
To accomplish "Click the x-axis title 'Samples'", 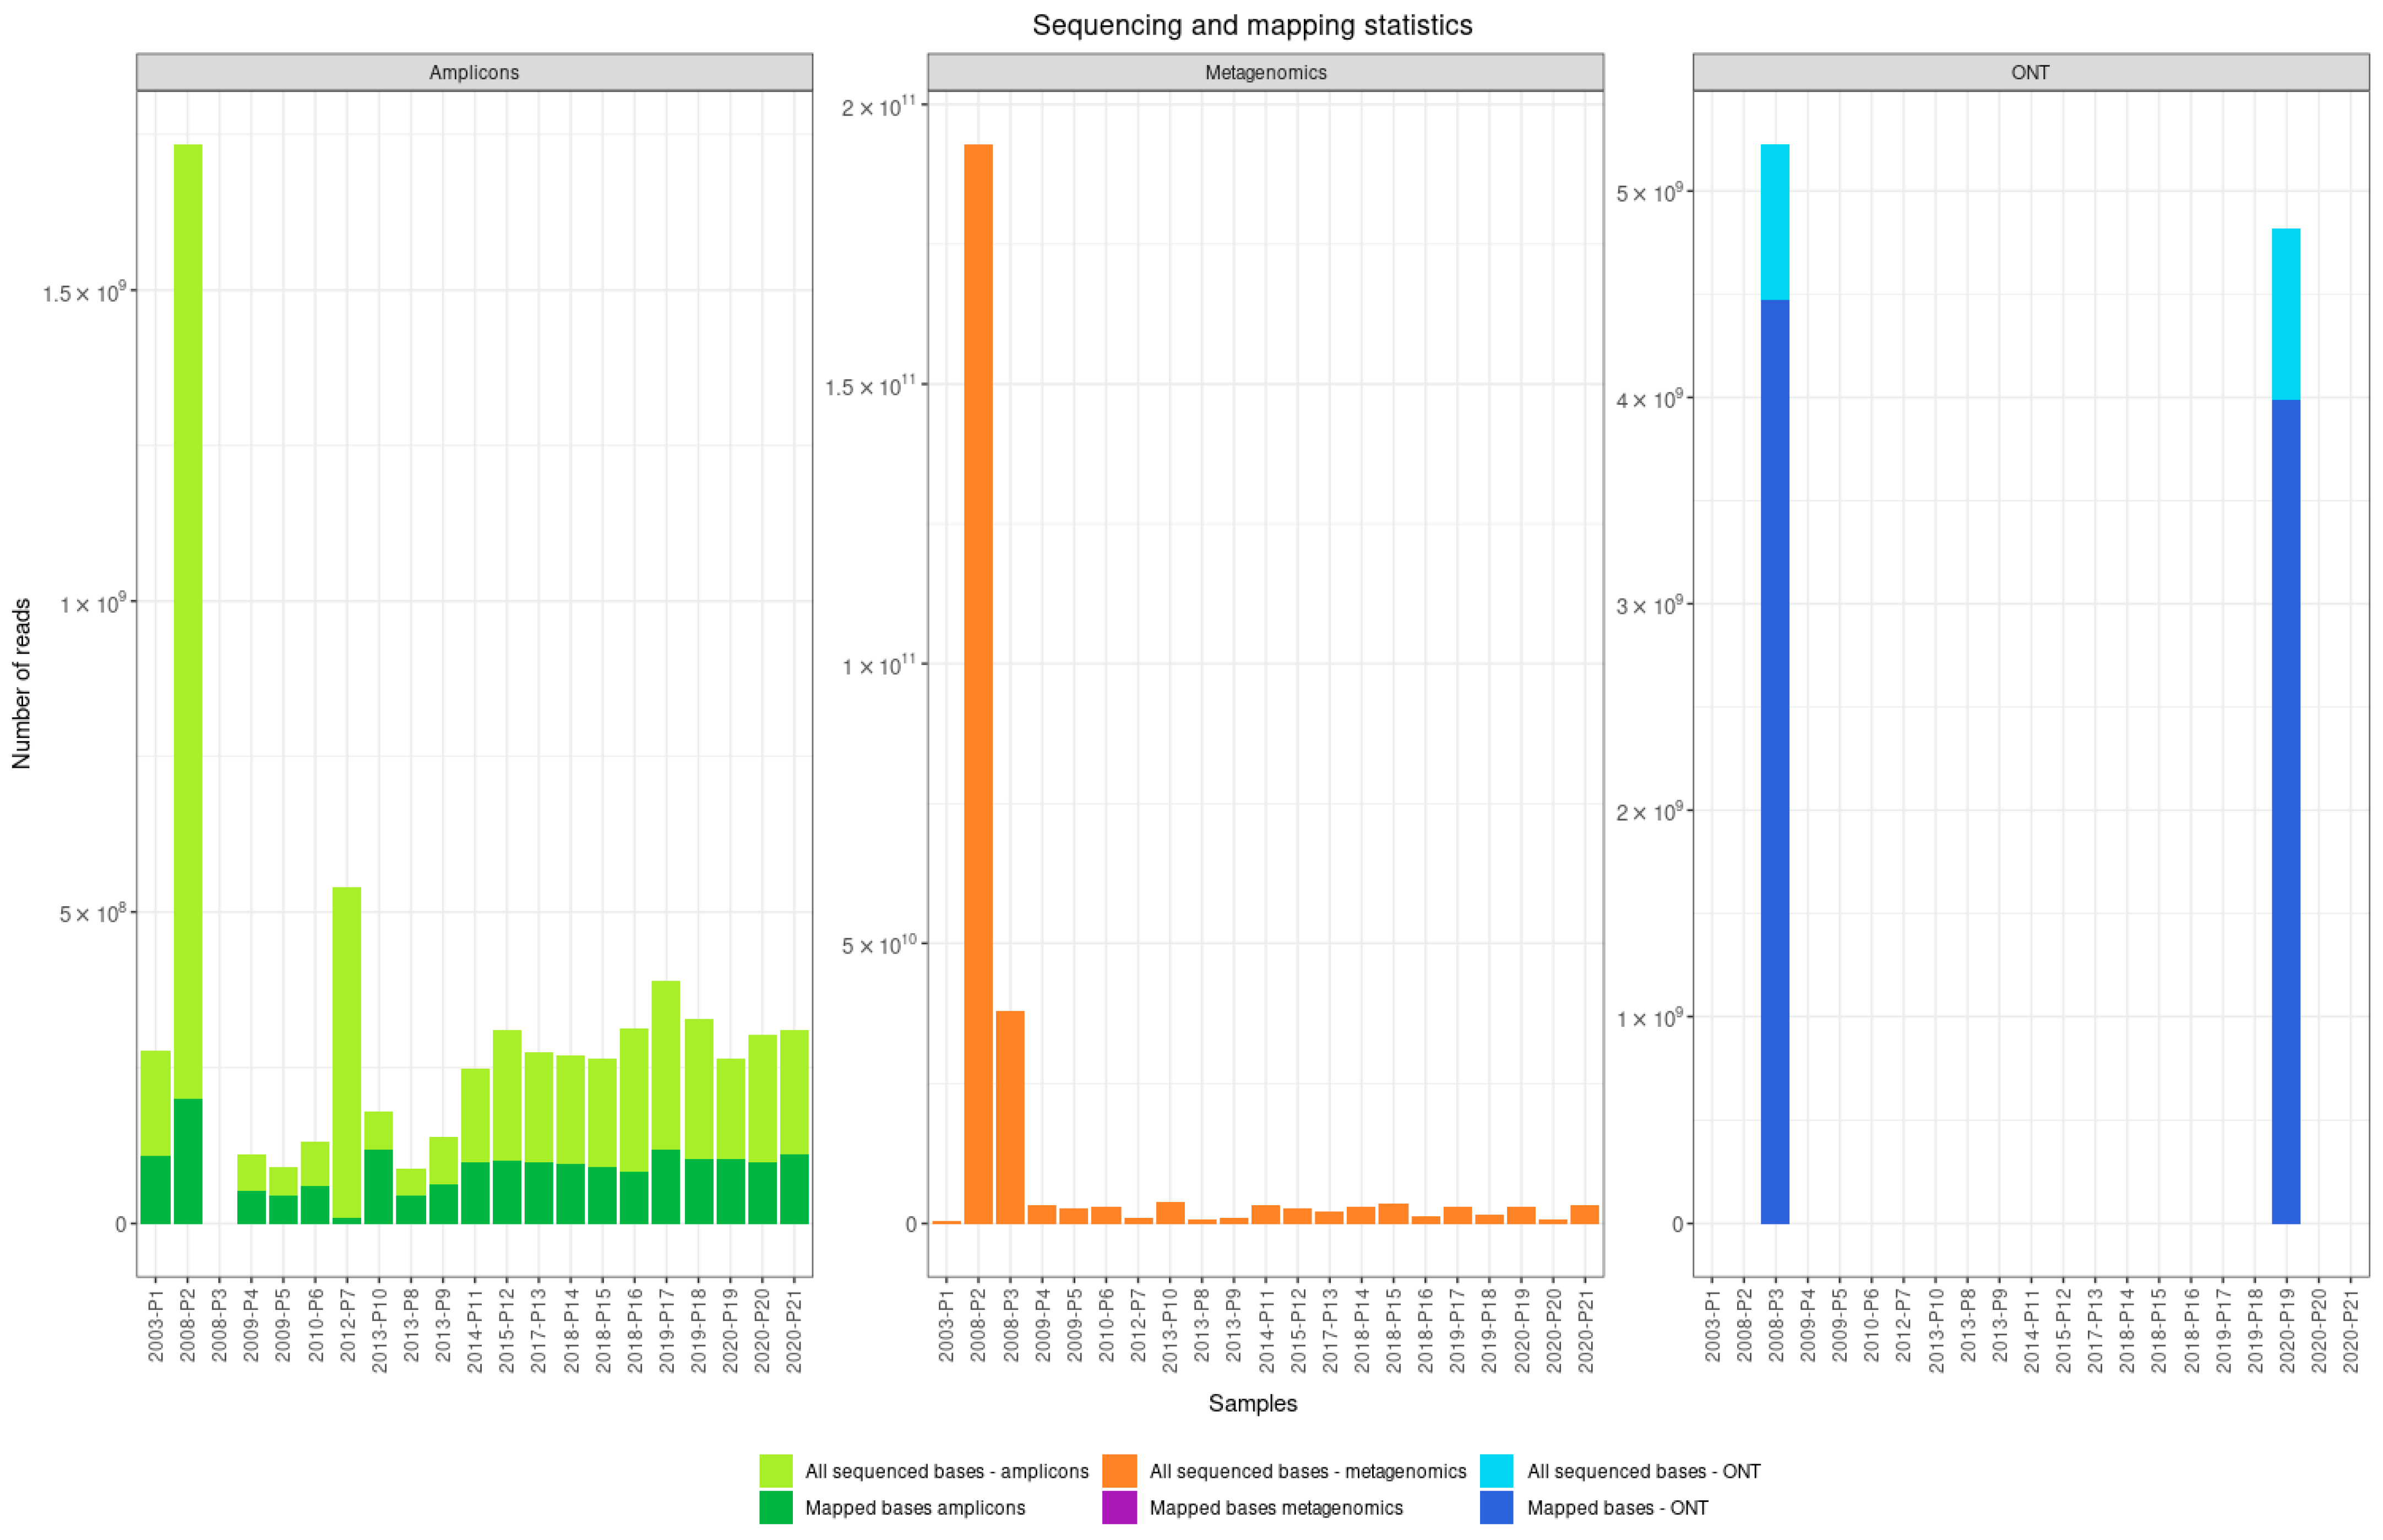I will click(1253, 1403).
